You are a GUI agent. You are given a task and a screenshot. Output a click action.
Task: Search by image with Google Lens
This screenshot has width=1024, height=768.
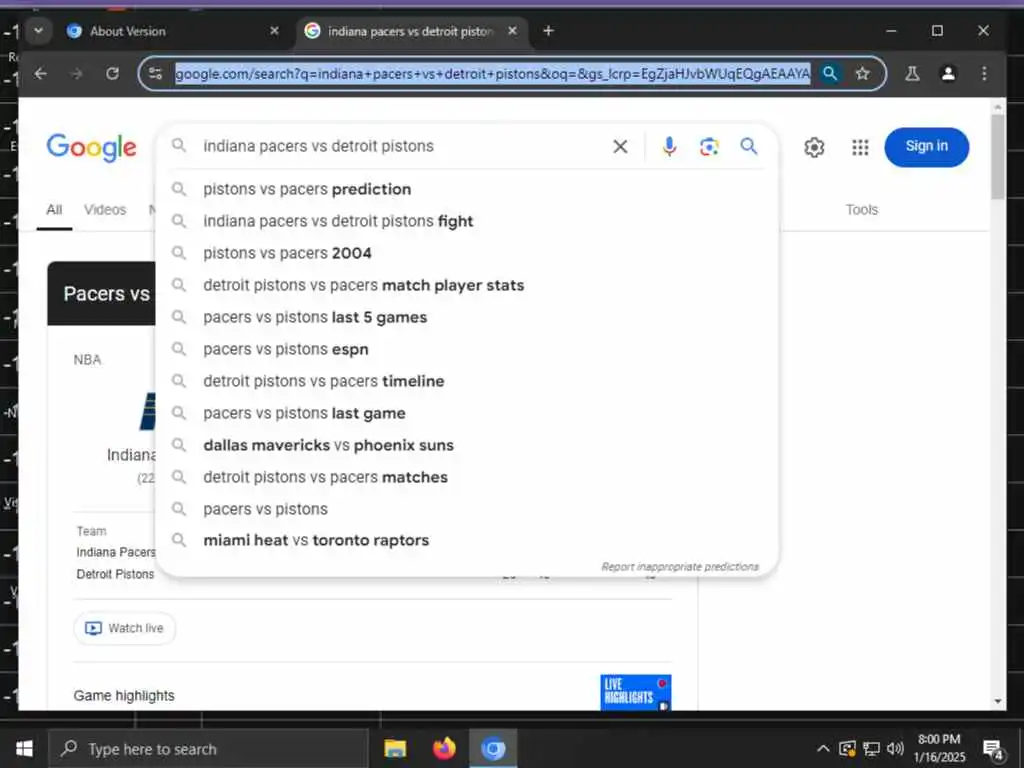point(709,146)
